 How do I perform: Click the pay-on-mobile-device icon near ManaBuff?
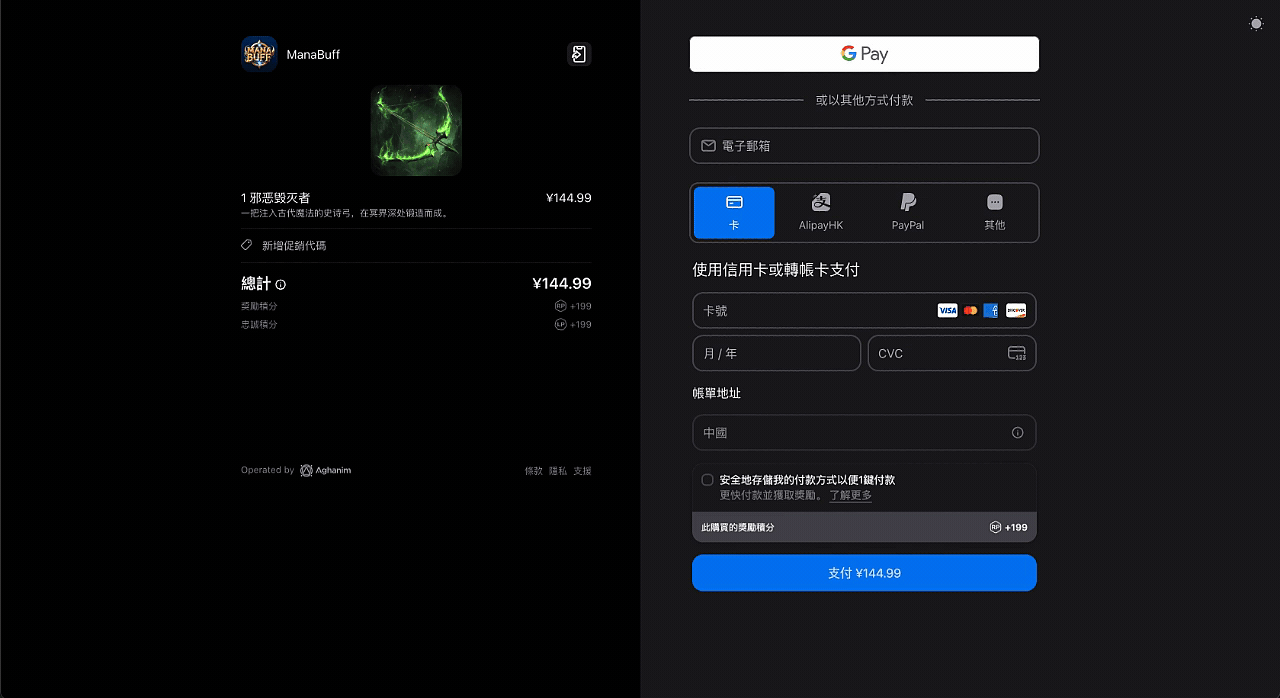(x=579, y=54)
